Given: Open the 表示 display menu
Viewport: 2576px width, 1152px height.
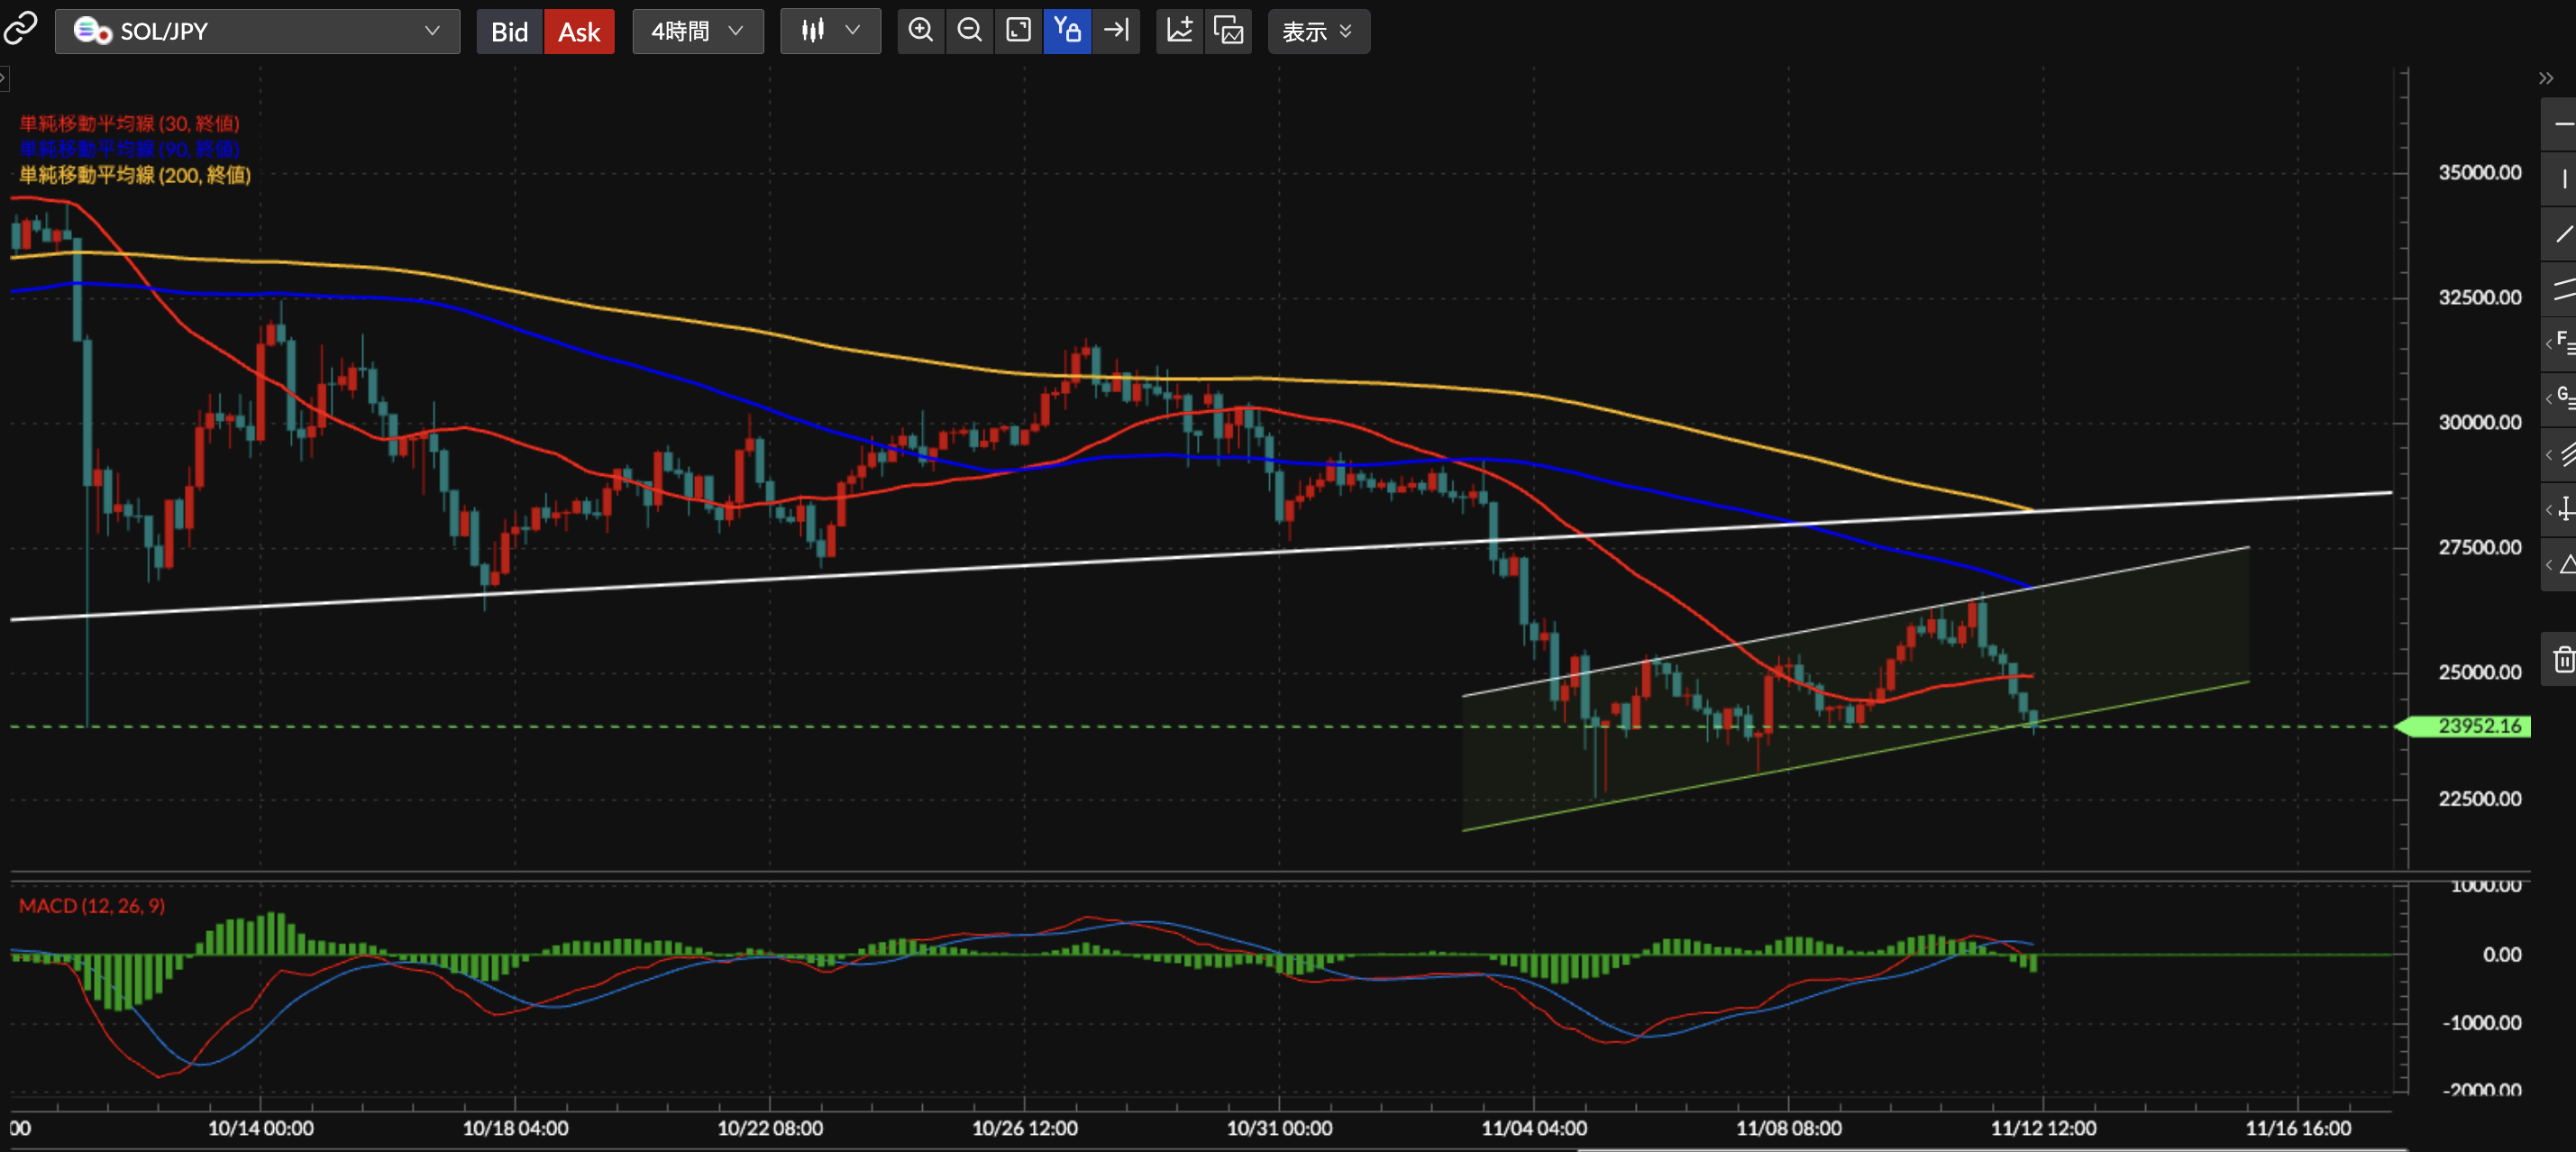Looking at the screenshot, I should click(1317, 32).
